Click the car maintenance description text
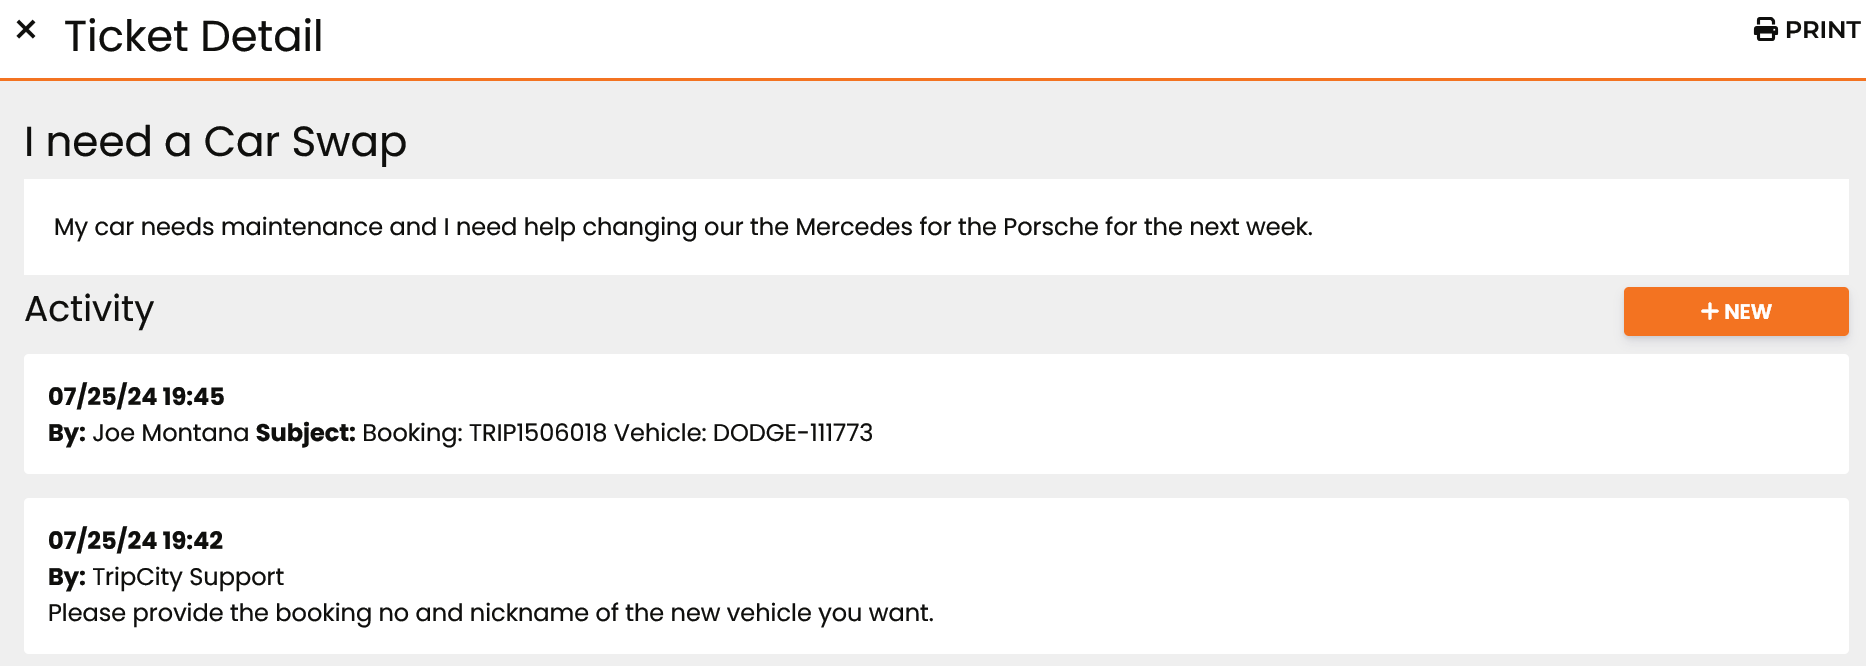Screen dimensions: 1866x666 (x=683, y=227)
